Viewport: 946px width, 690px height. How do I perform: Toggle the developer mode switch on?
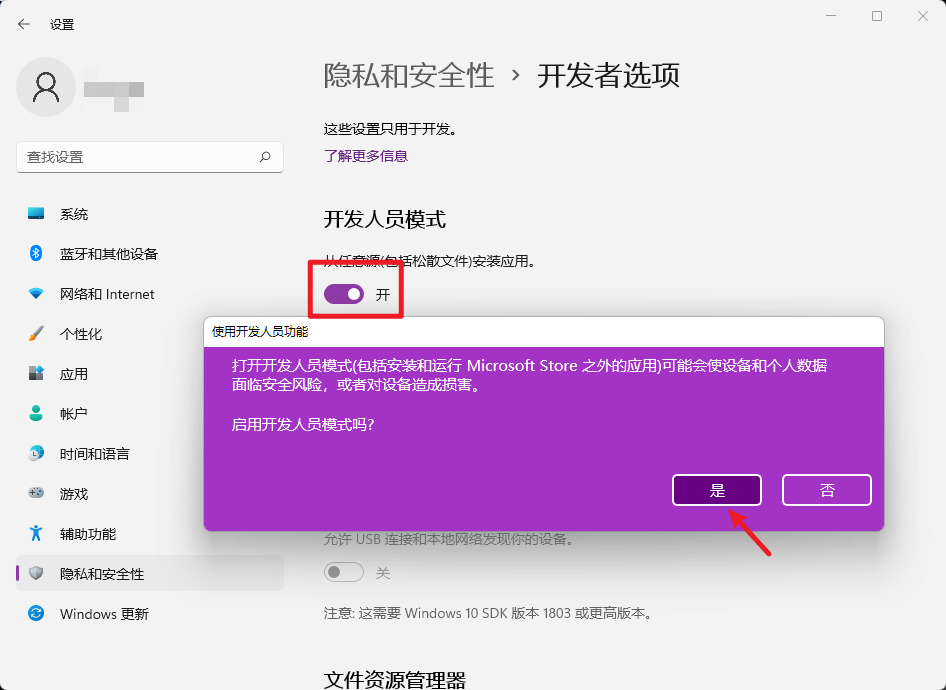(344, 293)
